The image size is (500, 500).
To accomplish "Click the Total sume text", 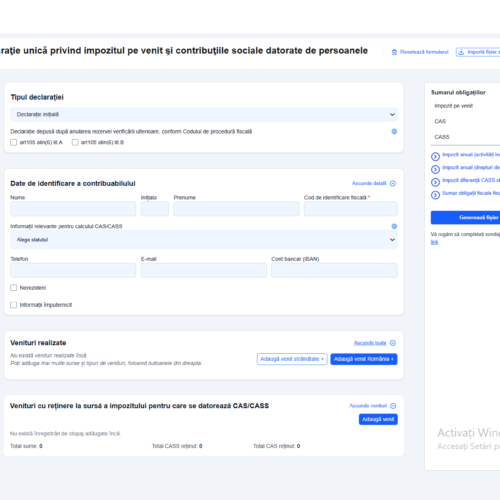I will point(26,446).
